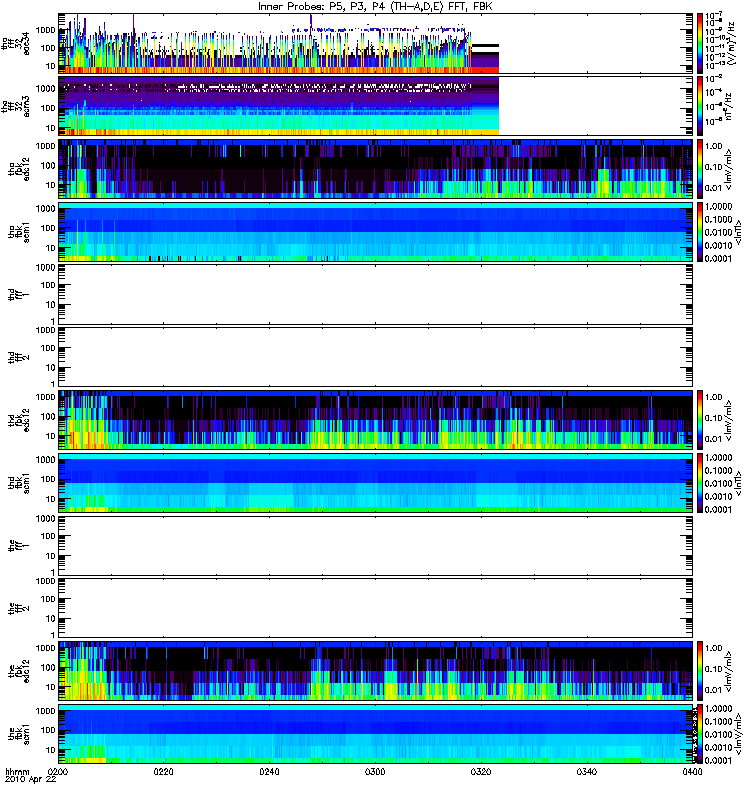
Task: Click the '<|mV/m|>' unit label beside thd fbk edc12
Action: [x=729, y=420]
